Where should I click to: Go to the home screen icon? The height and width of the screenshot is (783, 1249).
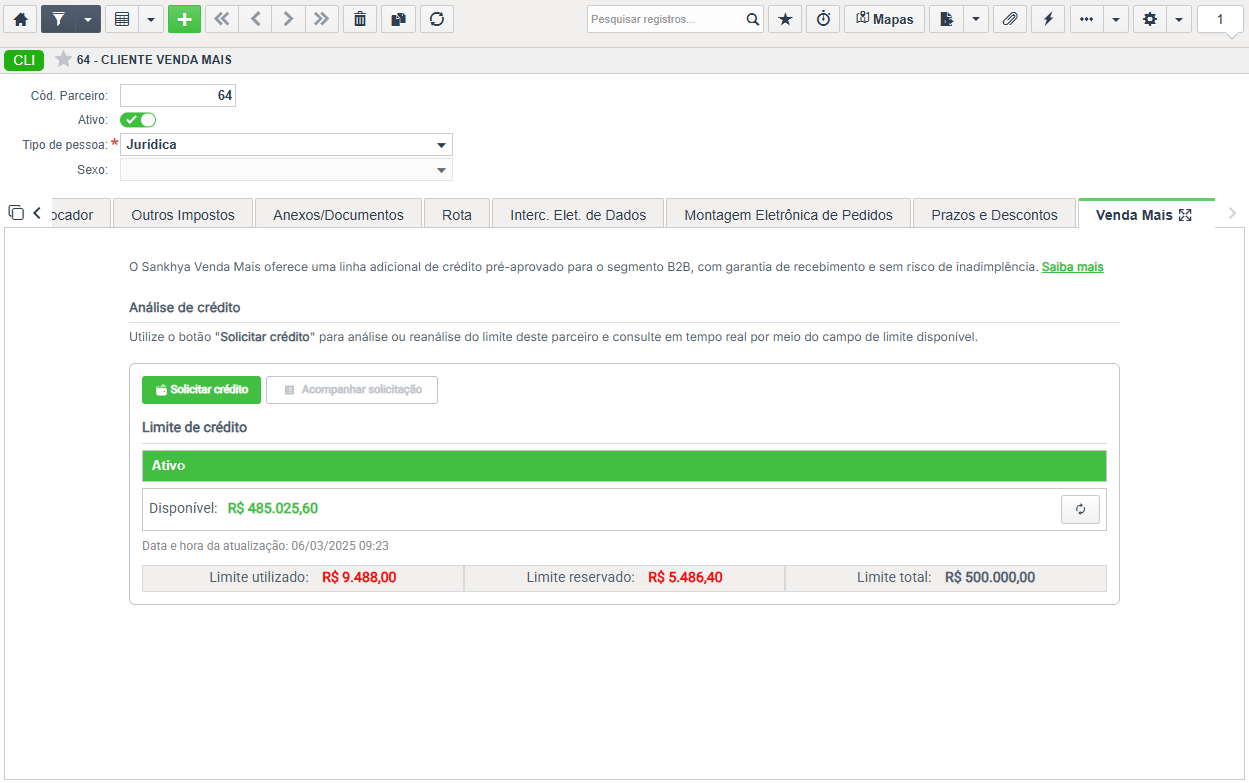pos(20,19)
